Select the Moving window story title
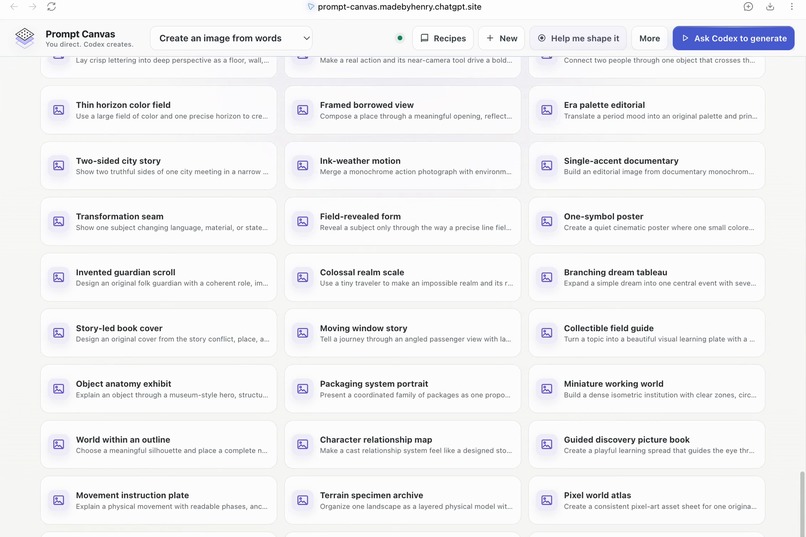806x537 pixels. click(x=363, y=328)
